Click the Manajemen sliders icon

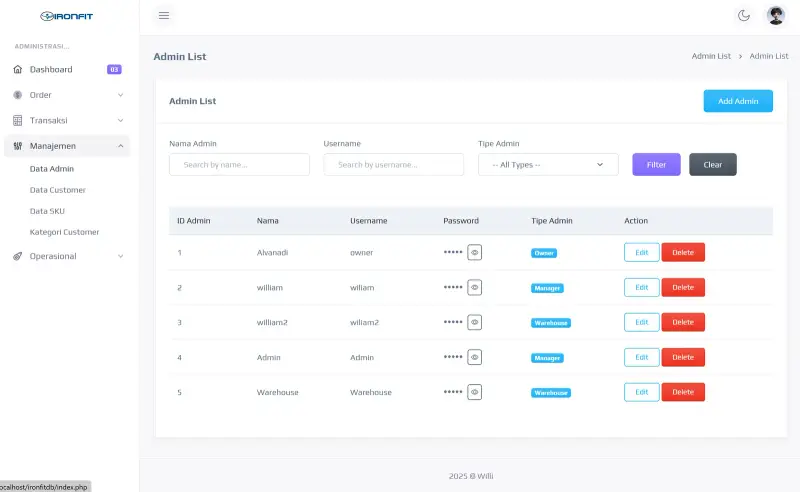18,146
